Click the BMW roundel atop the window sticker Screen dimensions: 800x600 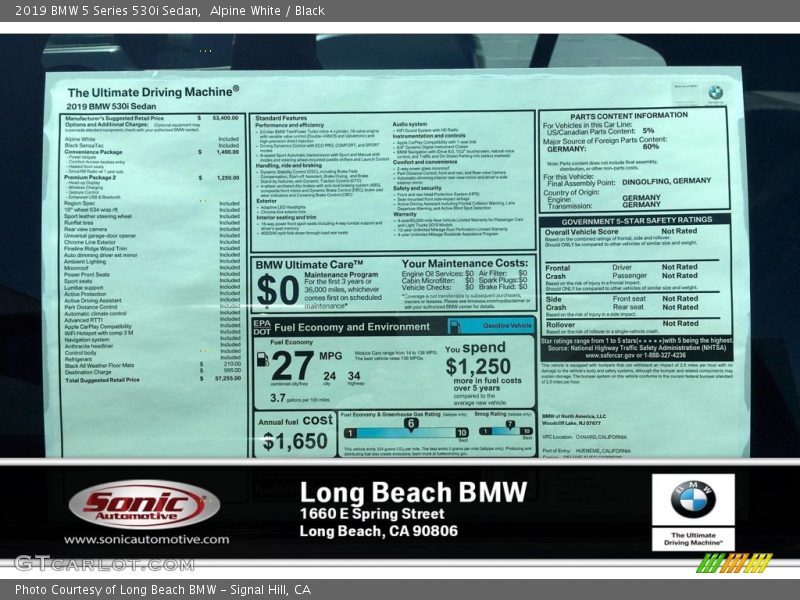click(713, 90)
